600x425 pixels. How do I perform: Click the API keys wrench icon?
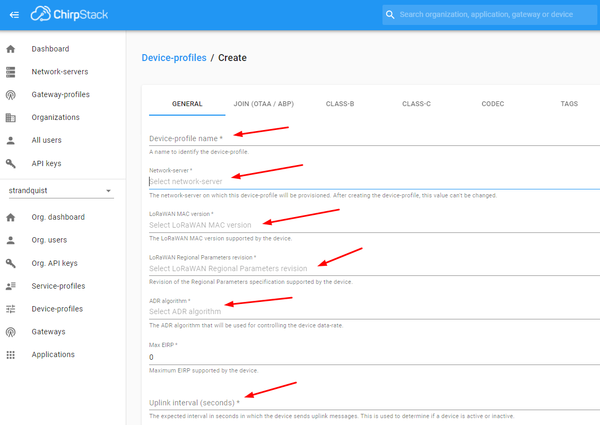pos(11,163)
